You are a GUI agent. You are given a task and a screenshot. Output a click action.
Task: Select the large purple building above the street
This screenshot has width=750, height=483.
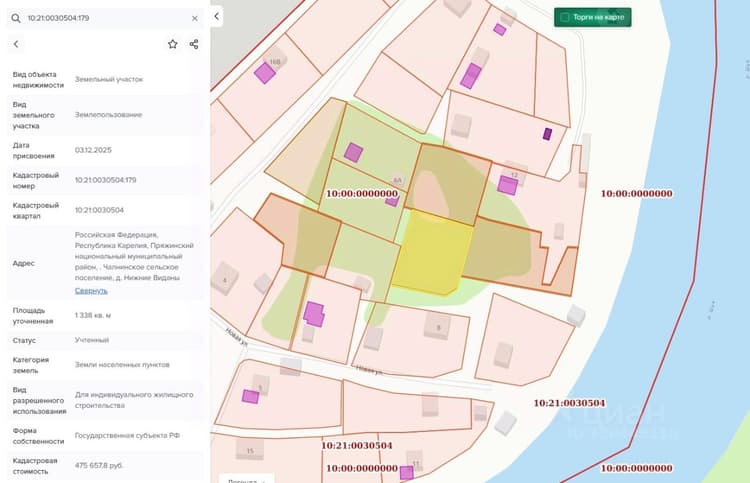coord(314,314)
